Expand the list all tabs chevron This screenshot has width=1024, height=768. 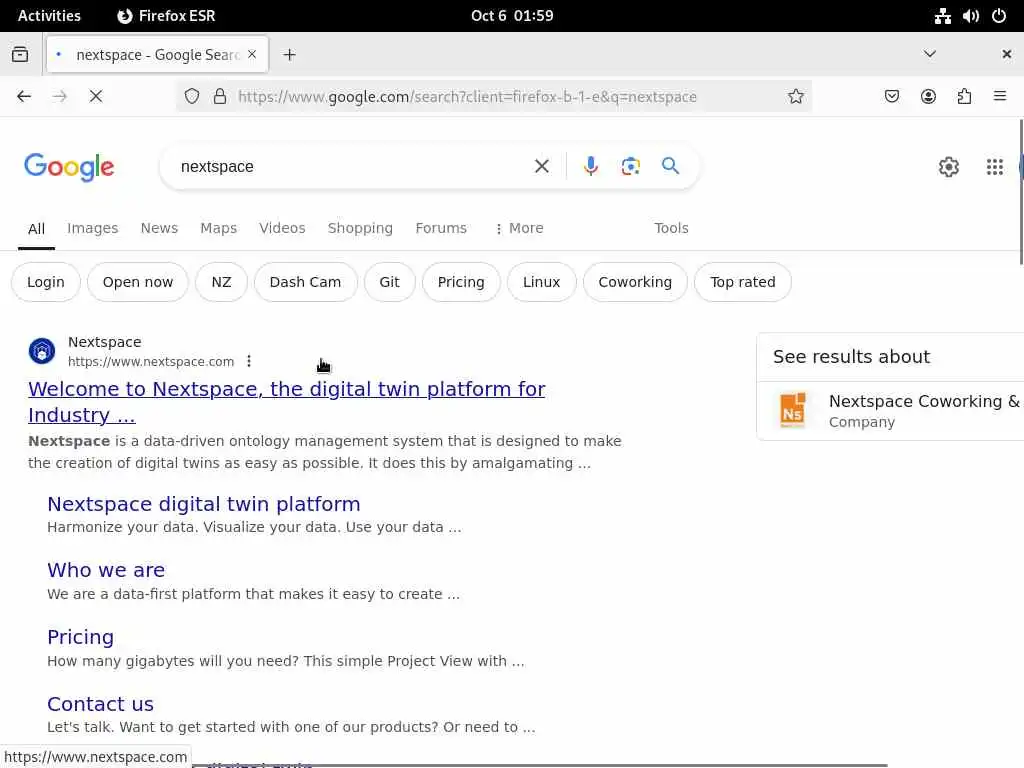pyautogui.click(x=929, y=54)
